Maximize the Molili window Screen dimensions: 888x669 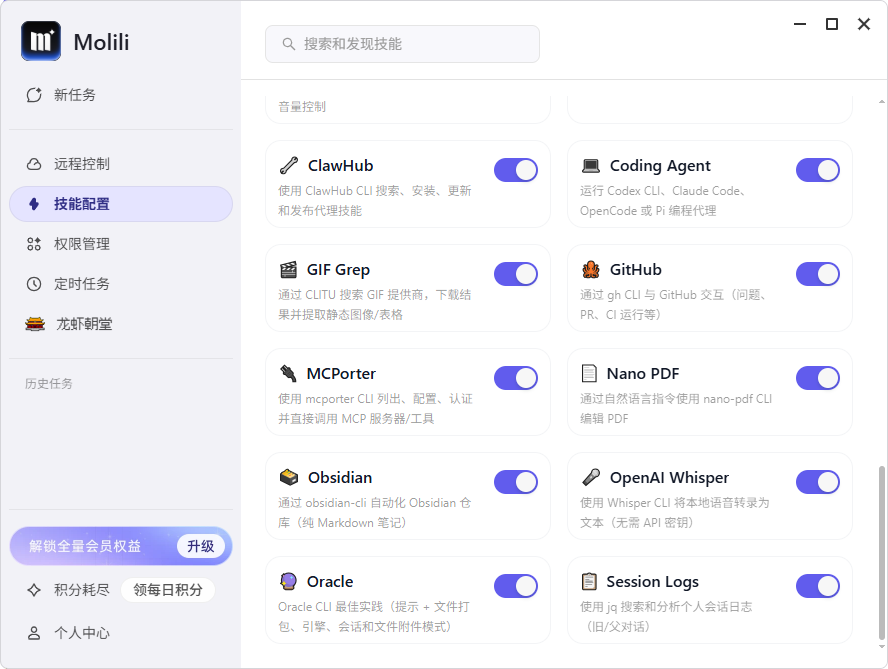point(832,24)
